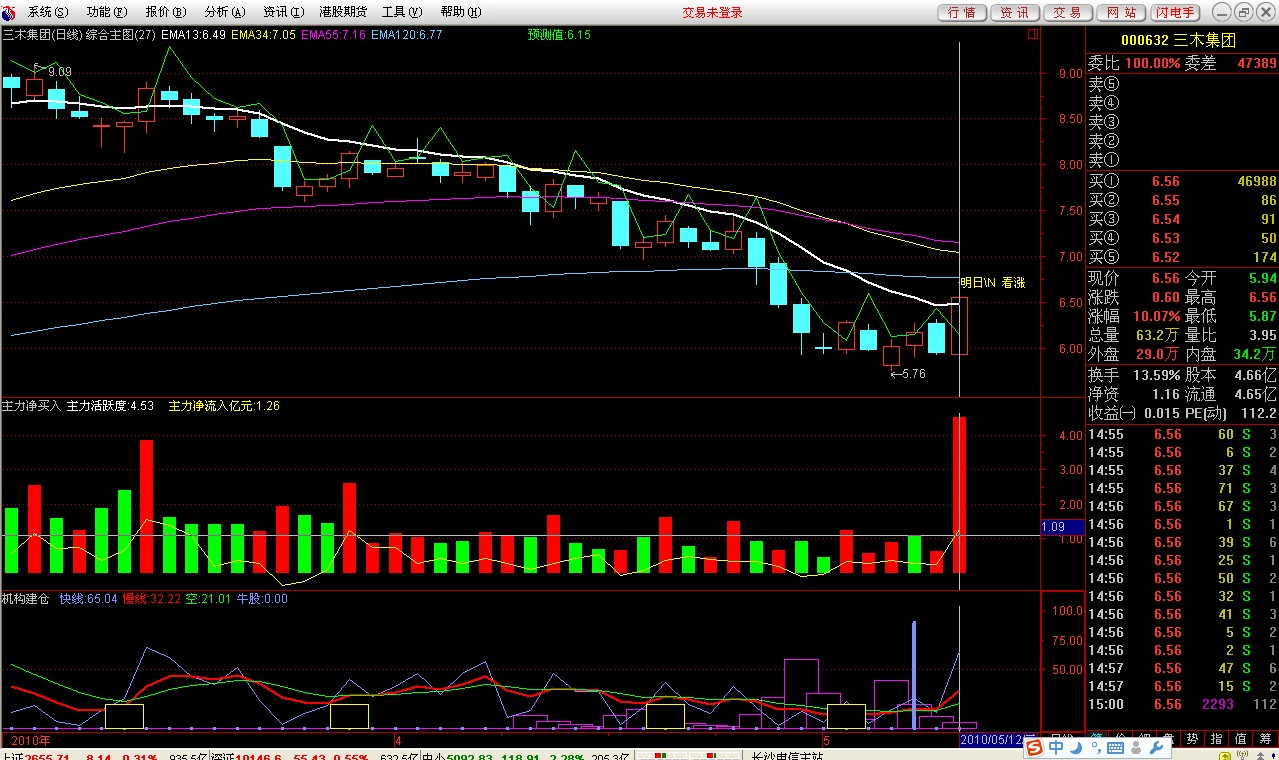Click the 委比 100.00% value
1279x760 pixels.
point(1152,63)
